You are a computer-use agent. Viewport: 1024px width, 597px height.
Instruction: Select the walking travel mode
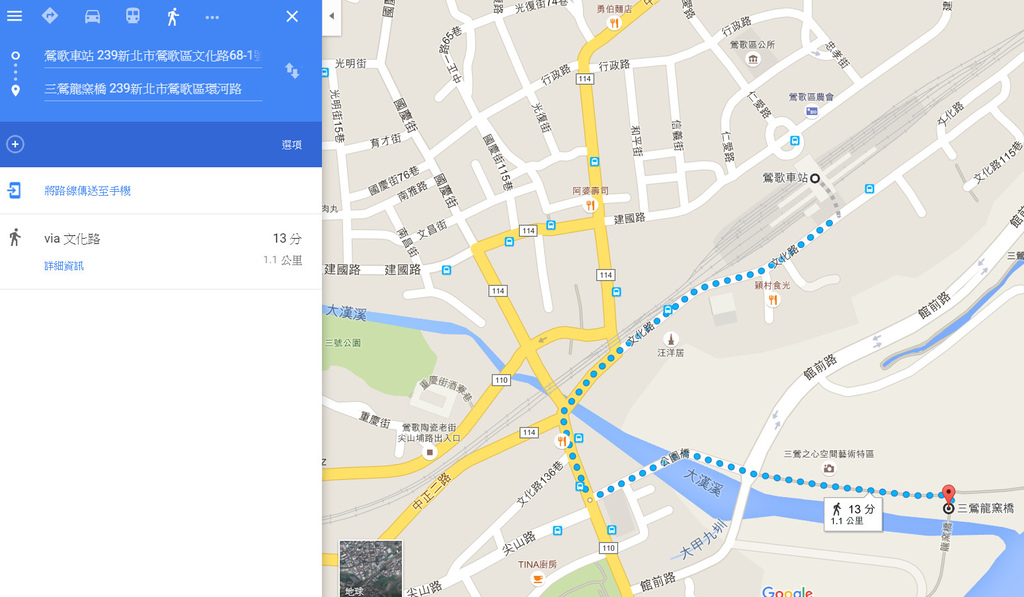173,16
